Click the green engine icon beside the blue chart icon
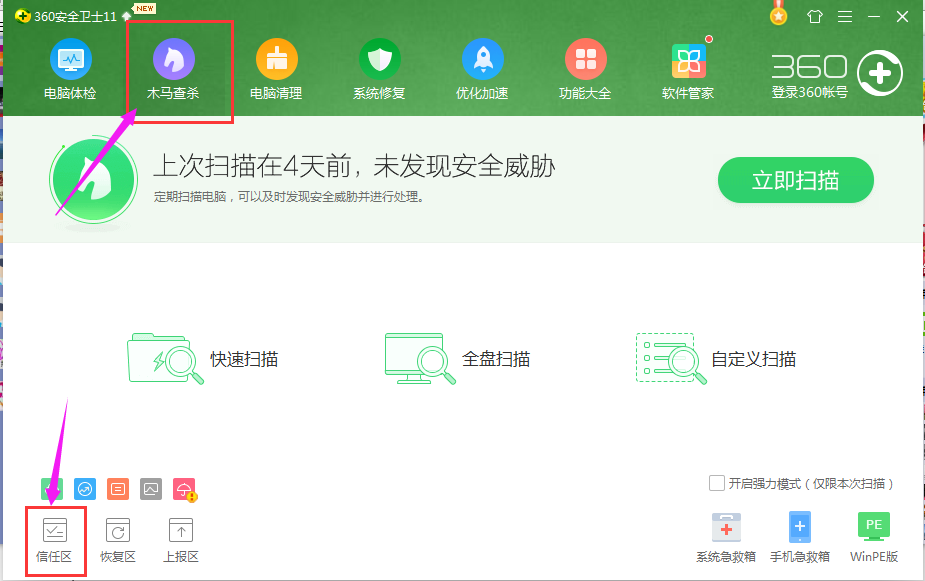 point(52,489)
